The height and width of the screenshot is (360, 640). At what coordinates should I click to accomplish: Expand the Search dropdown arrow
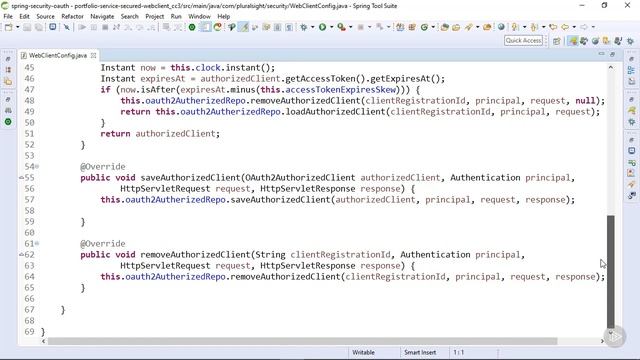click(478, 27)
